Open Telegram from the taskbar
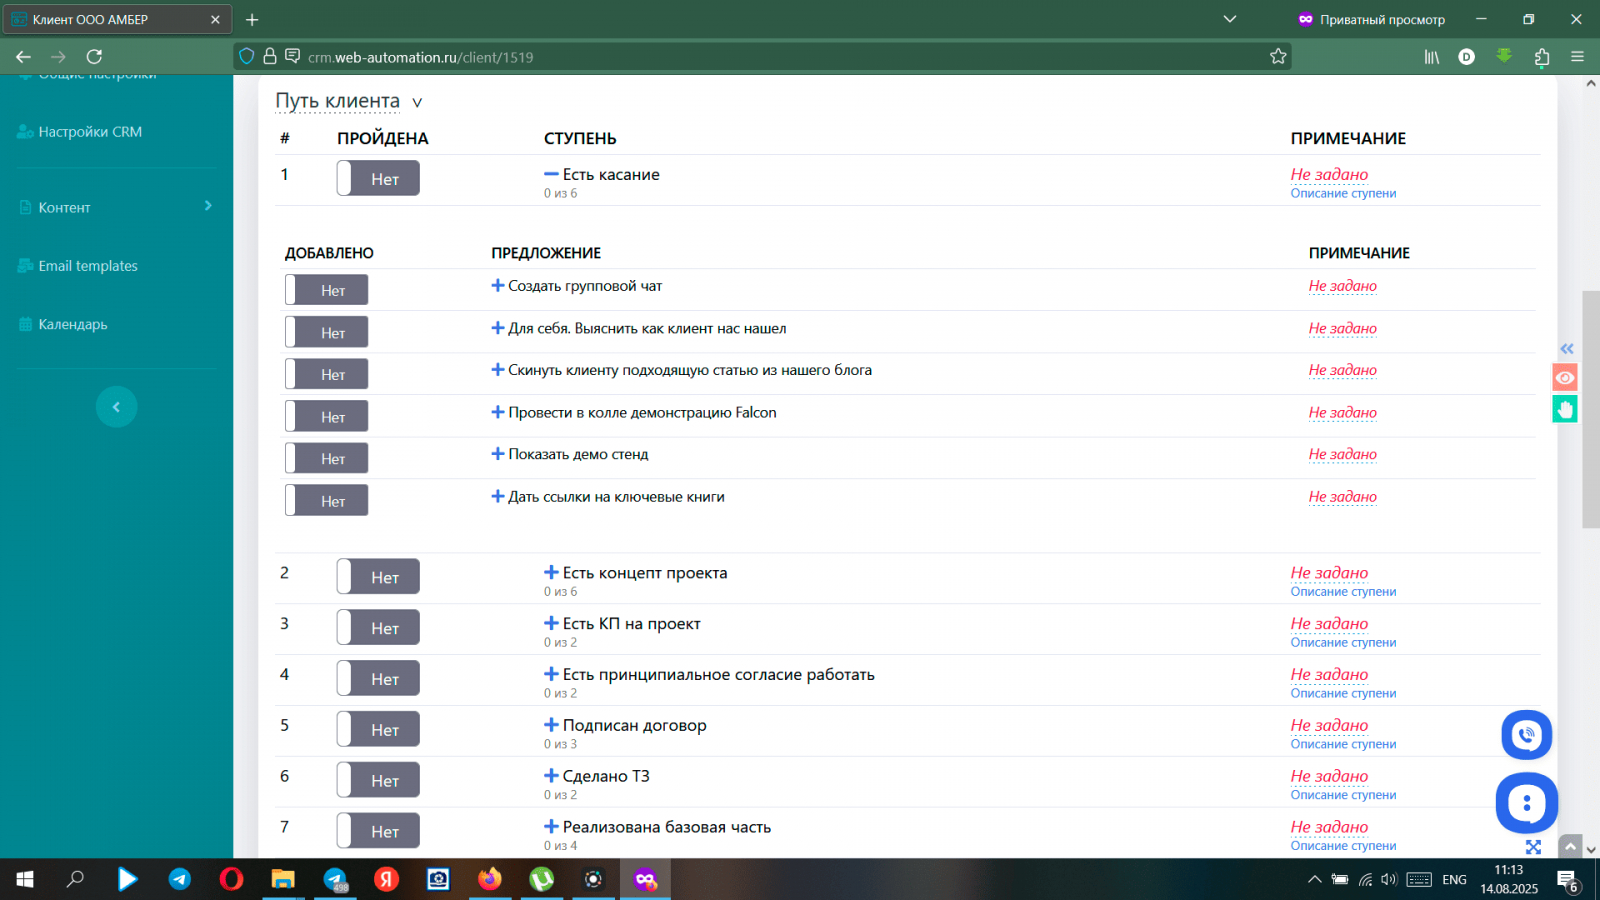Image resolution: width=1600 pixels, height=900 pixels. 180,879
